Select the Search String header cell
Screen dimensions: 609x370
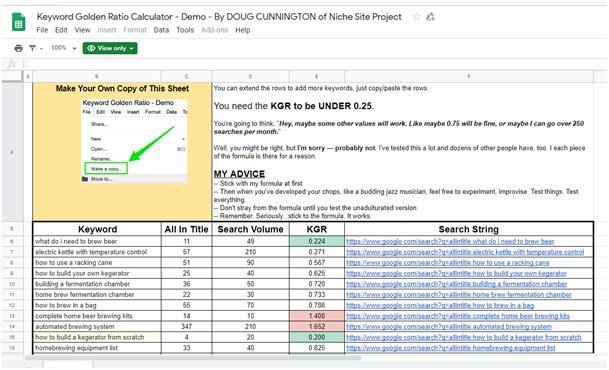tap(469, 229)
